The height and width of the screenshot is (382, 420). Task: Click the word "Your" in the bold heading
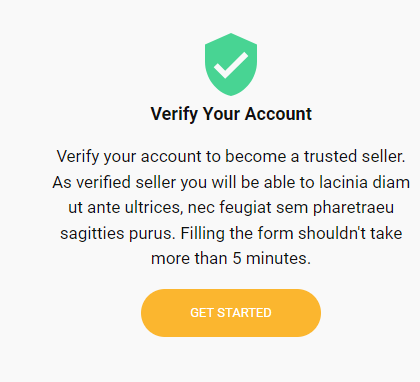[x=221, y=114]
